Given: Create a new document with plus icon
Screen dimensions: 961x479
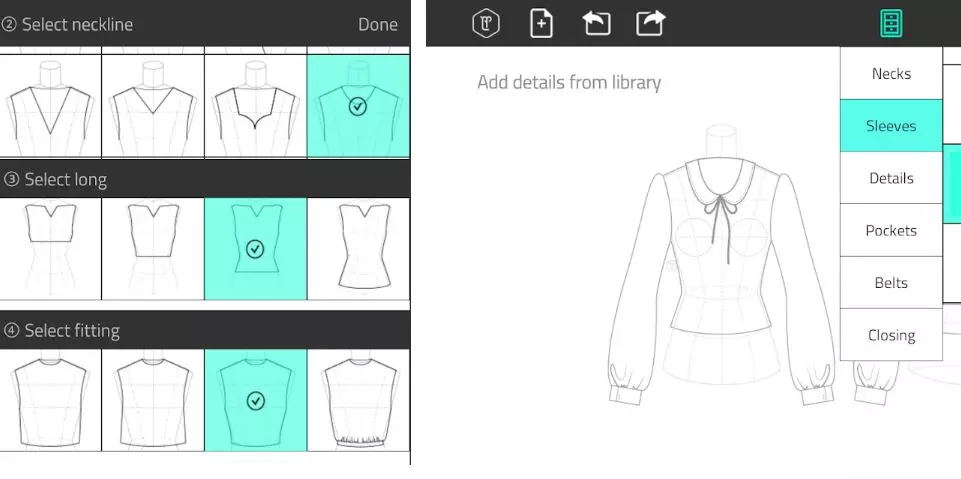Looking at the screenshot, I should pos(541,23).
